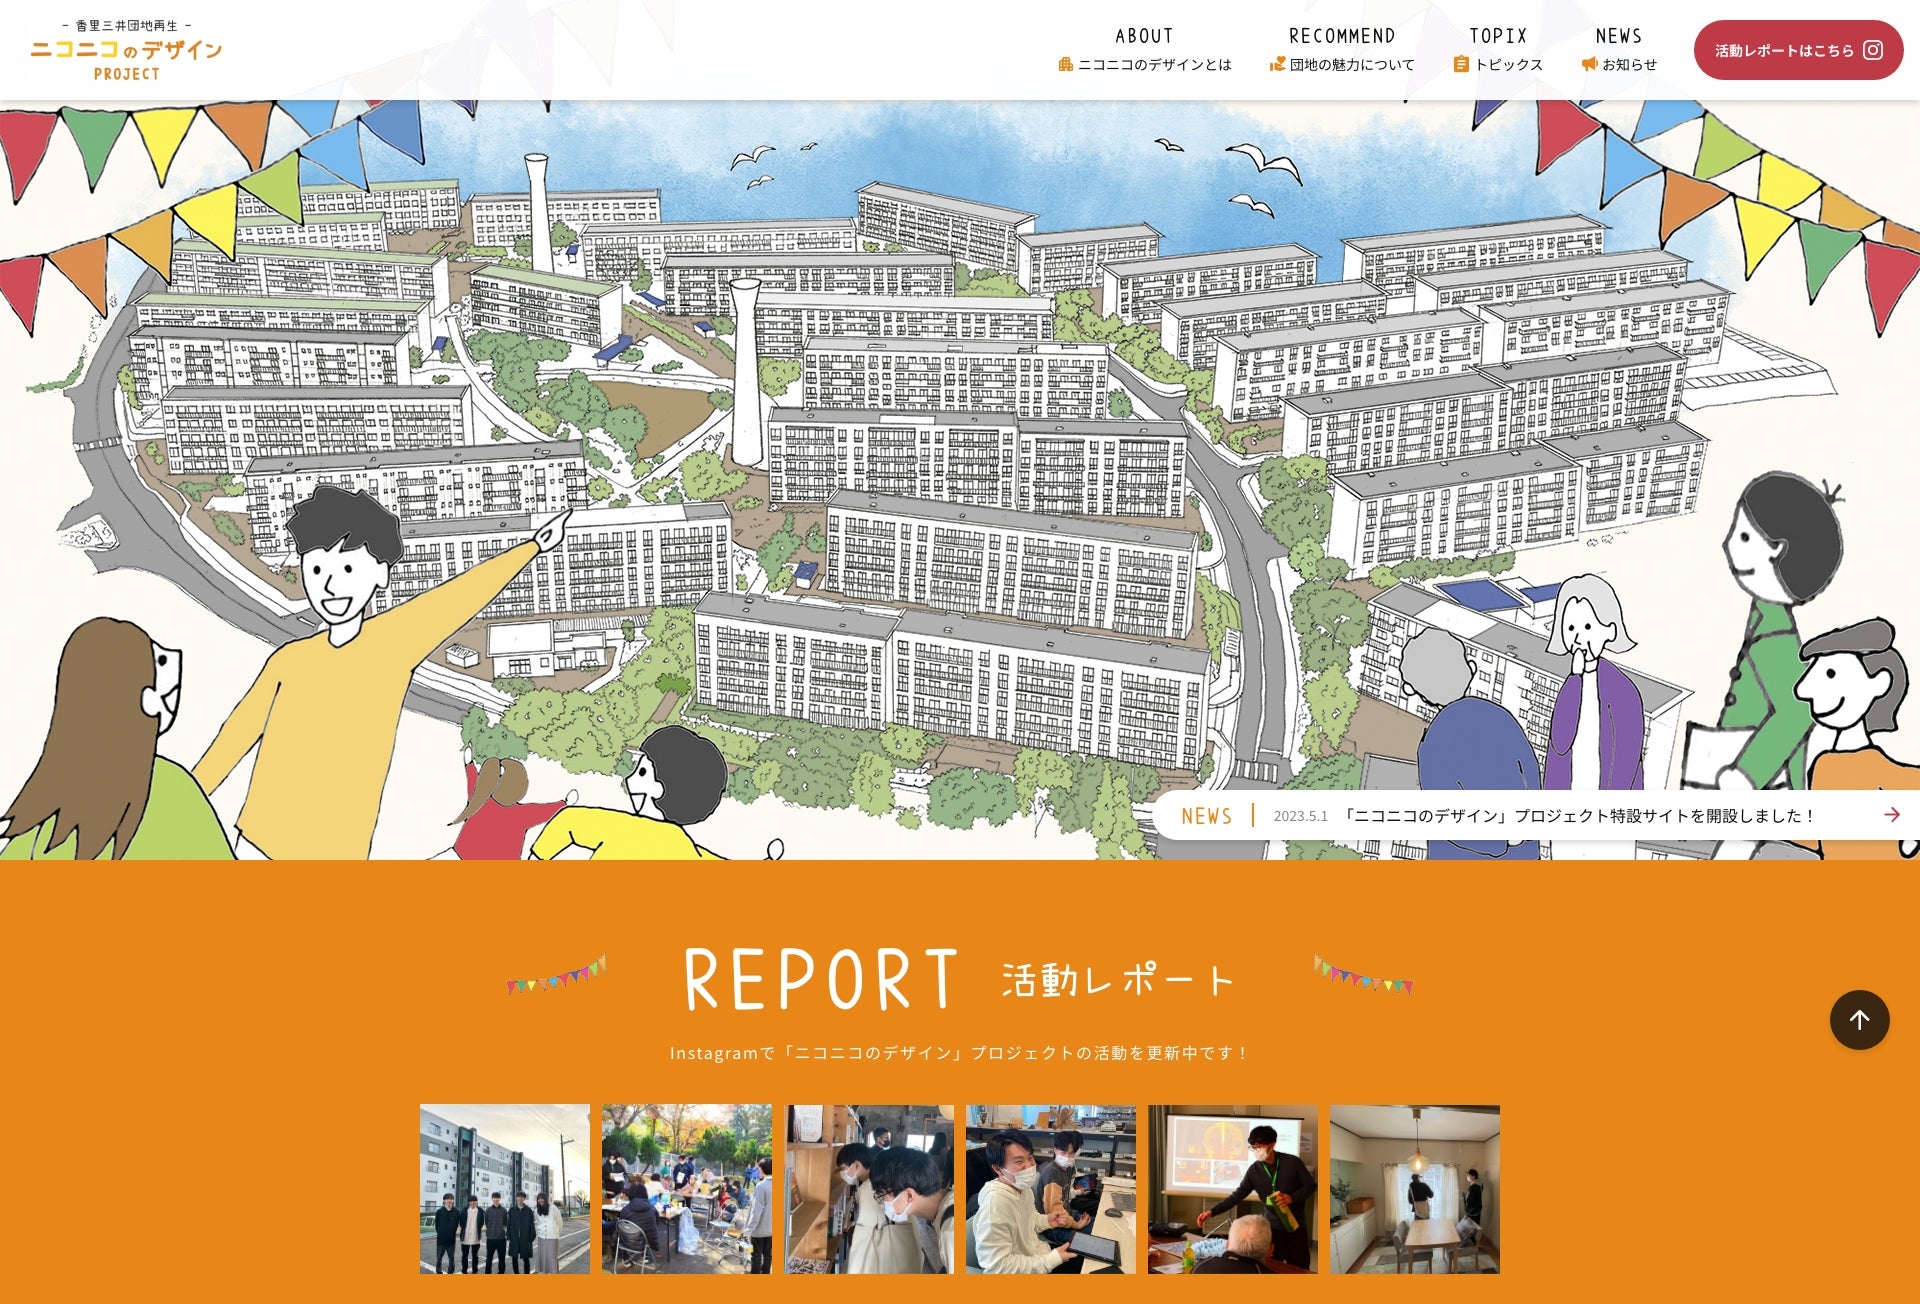Screen dimensions: 1920x1304
Task: Click the building icon beside ABOUT
Action: tap(1064, 63)
